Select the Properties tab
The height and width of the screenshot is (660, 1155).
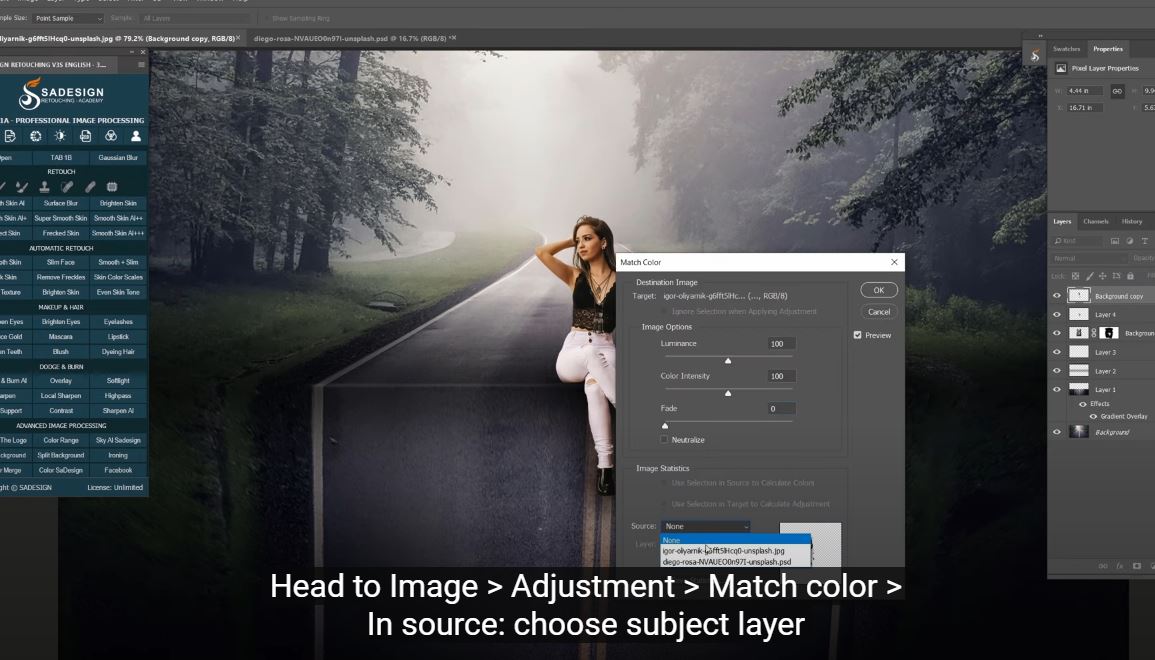[1107, 49]
